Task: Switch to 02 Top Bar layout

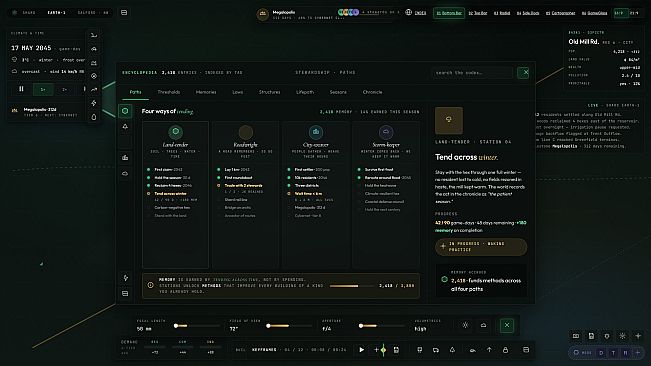Action: (477, 13)
